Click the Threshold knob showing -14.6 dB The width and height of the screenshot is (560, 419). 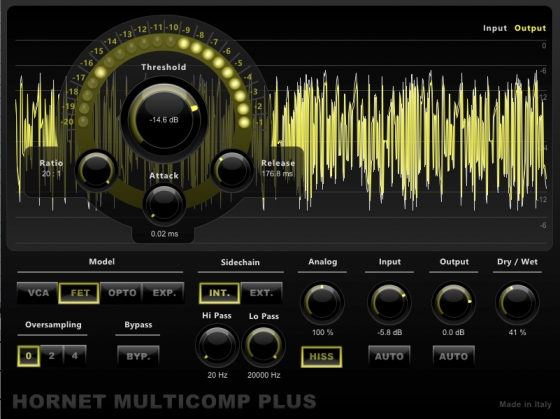tap(164, 119)
